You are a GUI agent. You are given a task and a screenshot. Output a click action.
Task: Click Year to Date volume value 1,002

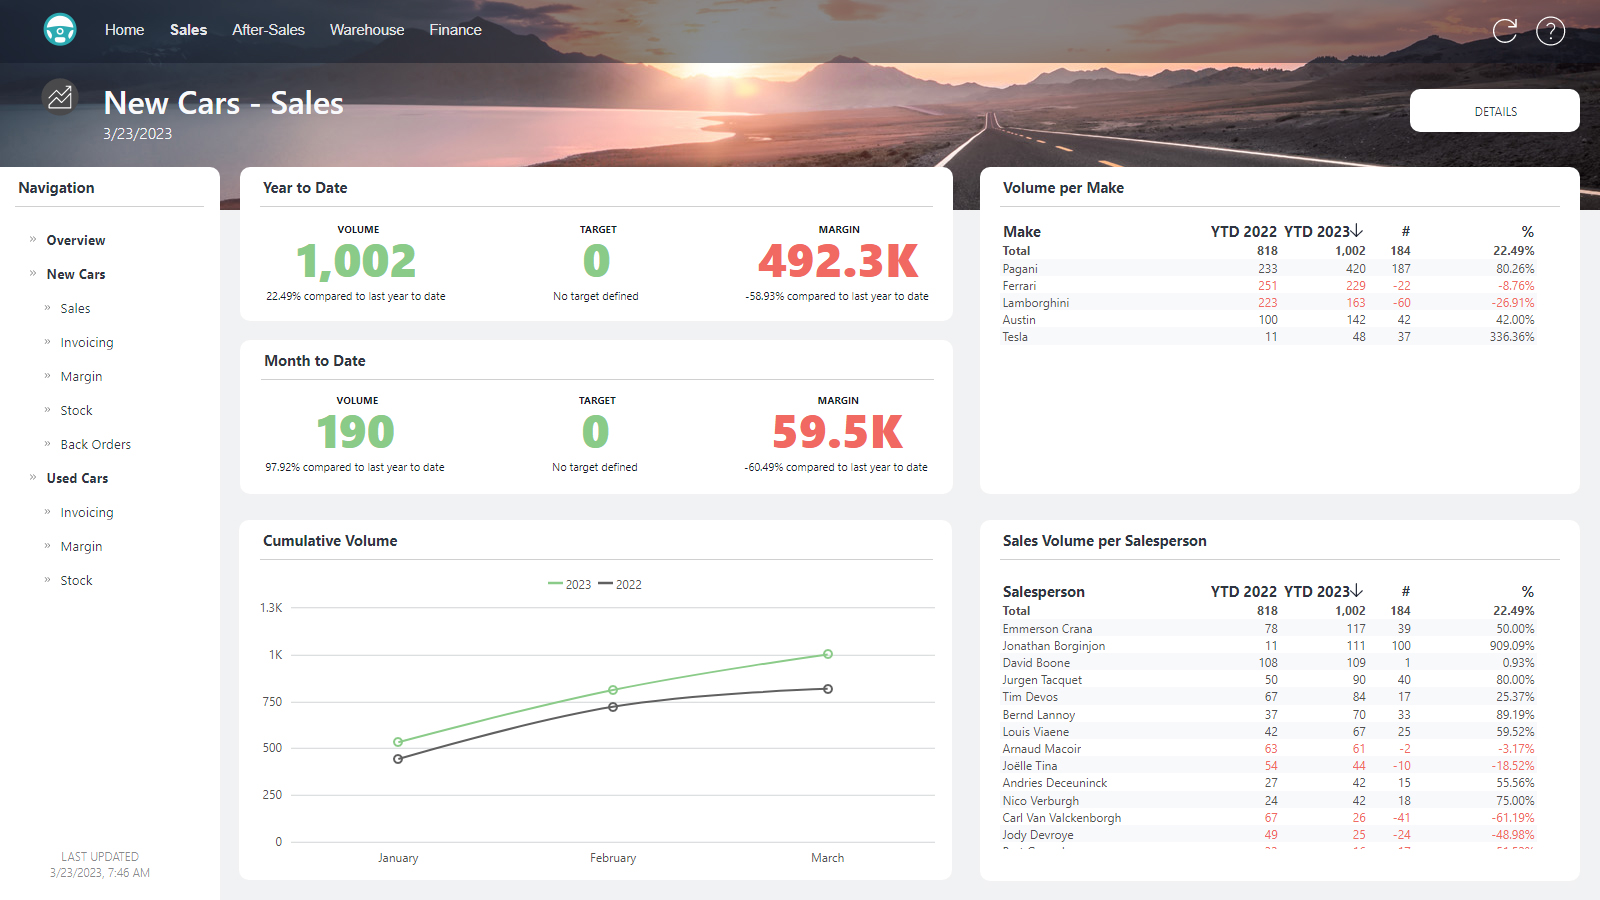point(356,262)
